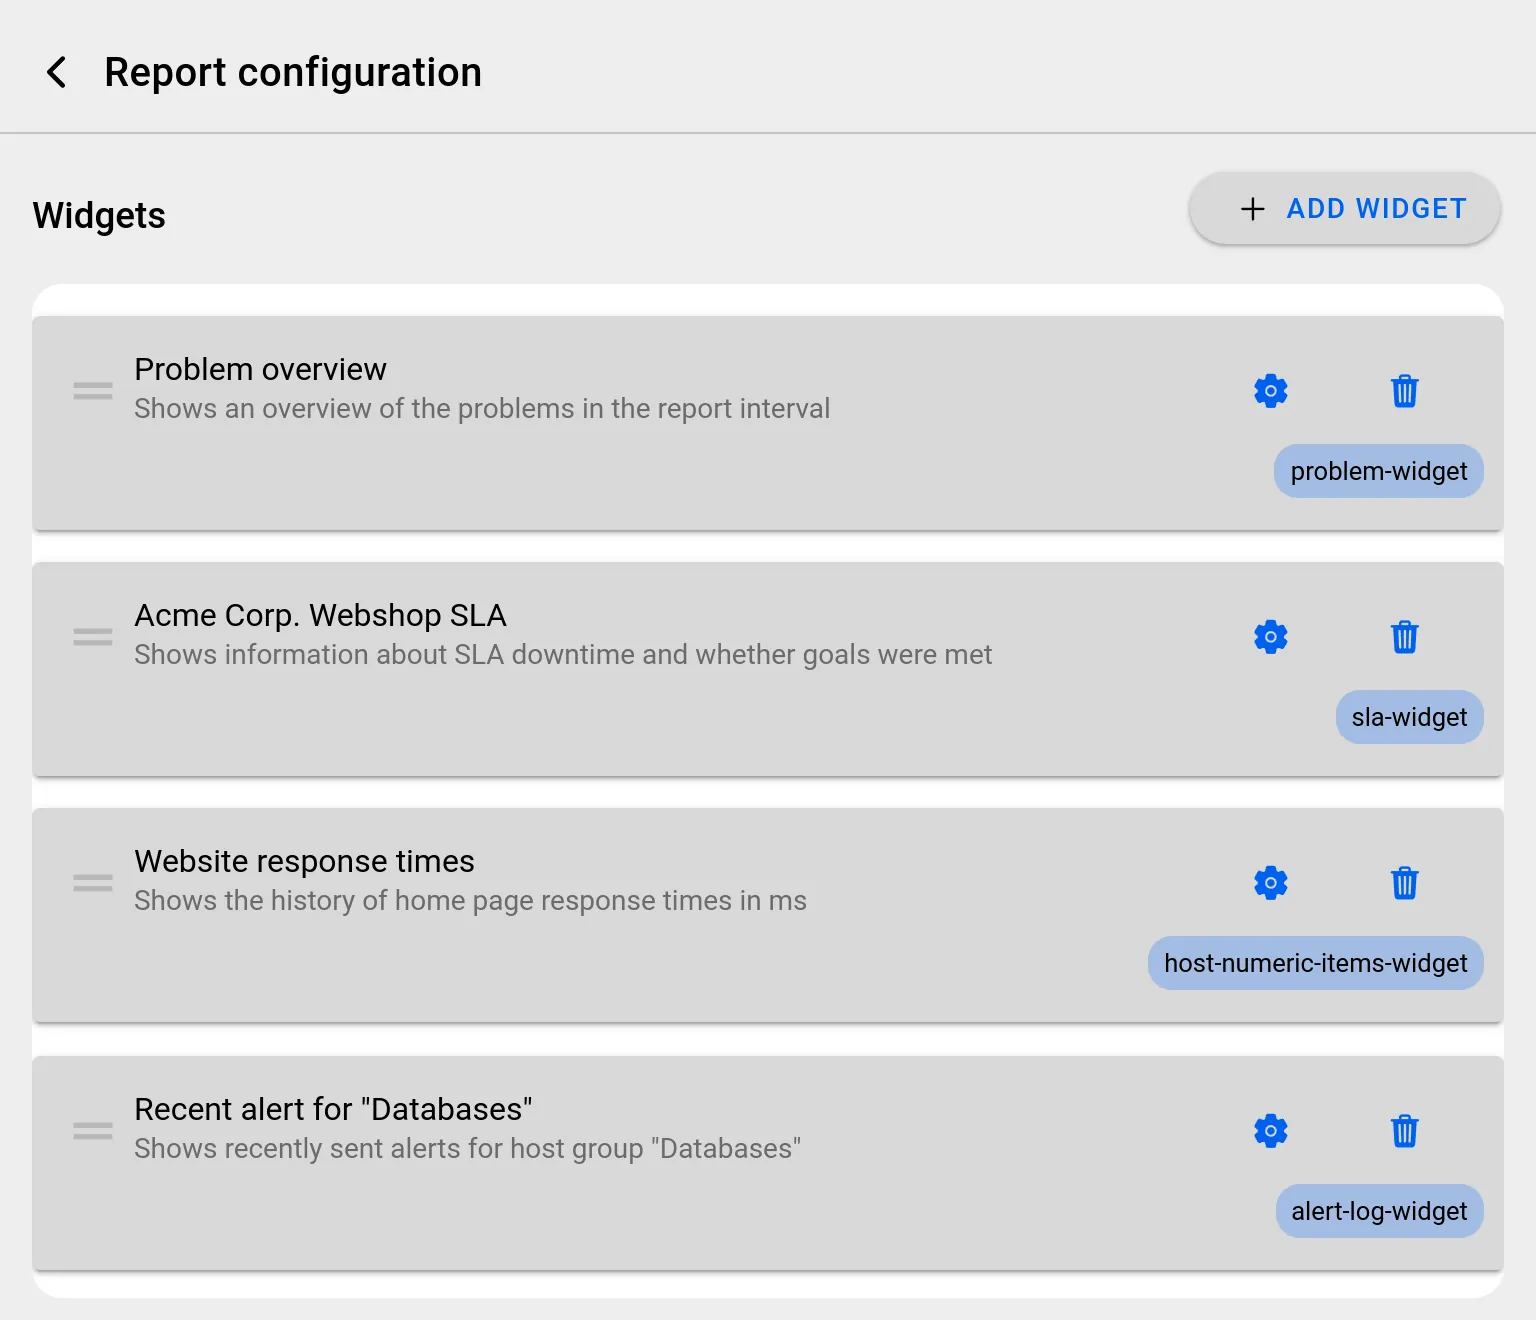Select the "Acme Corp. Webshop SLA" title
Image resolution: width=1536 pixels, height=1320 pixels.
320,615
